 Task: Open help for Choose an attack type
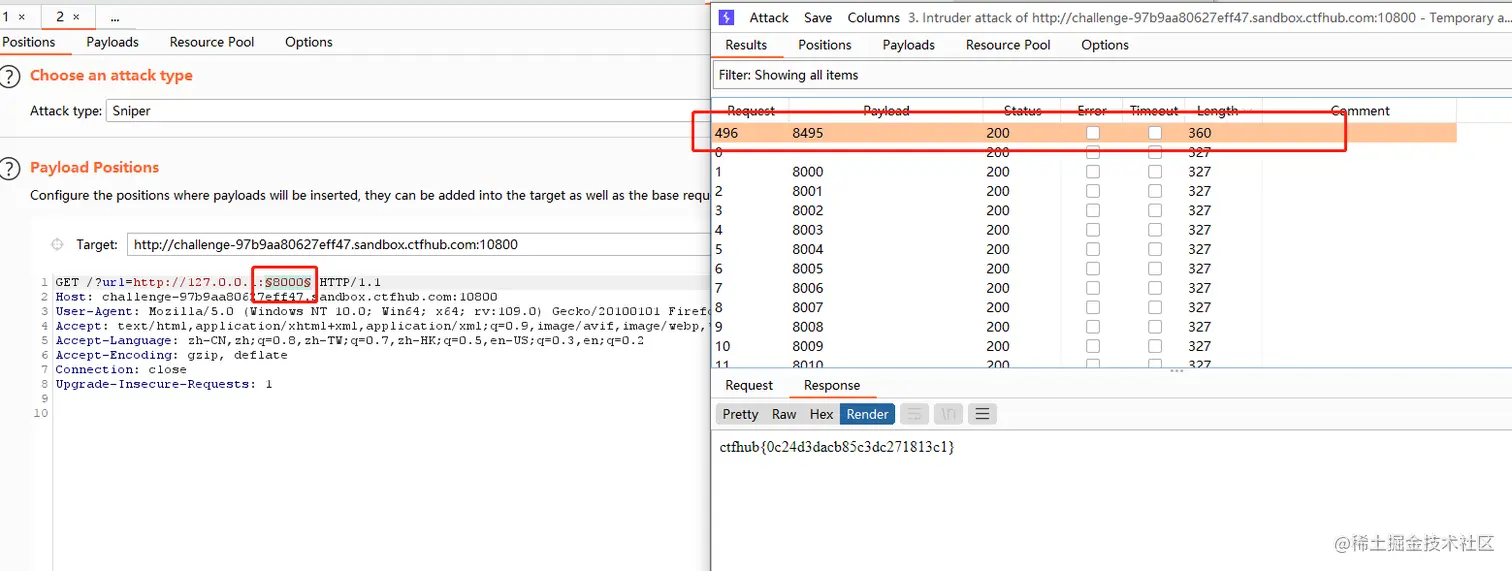tap(9, 77)
